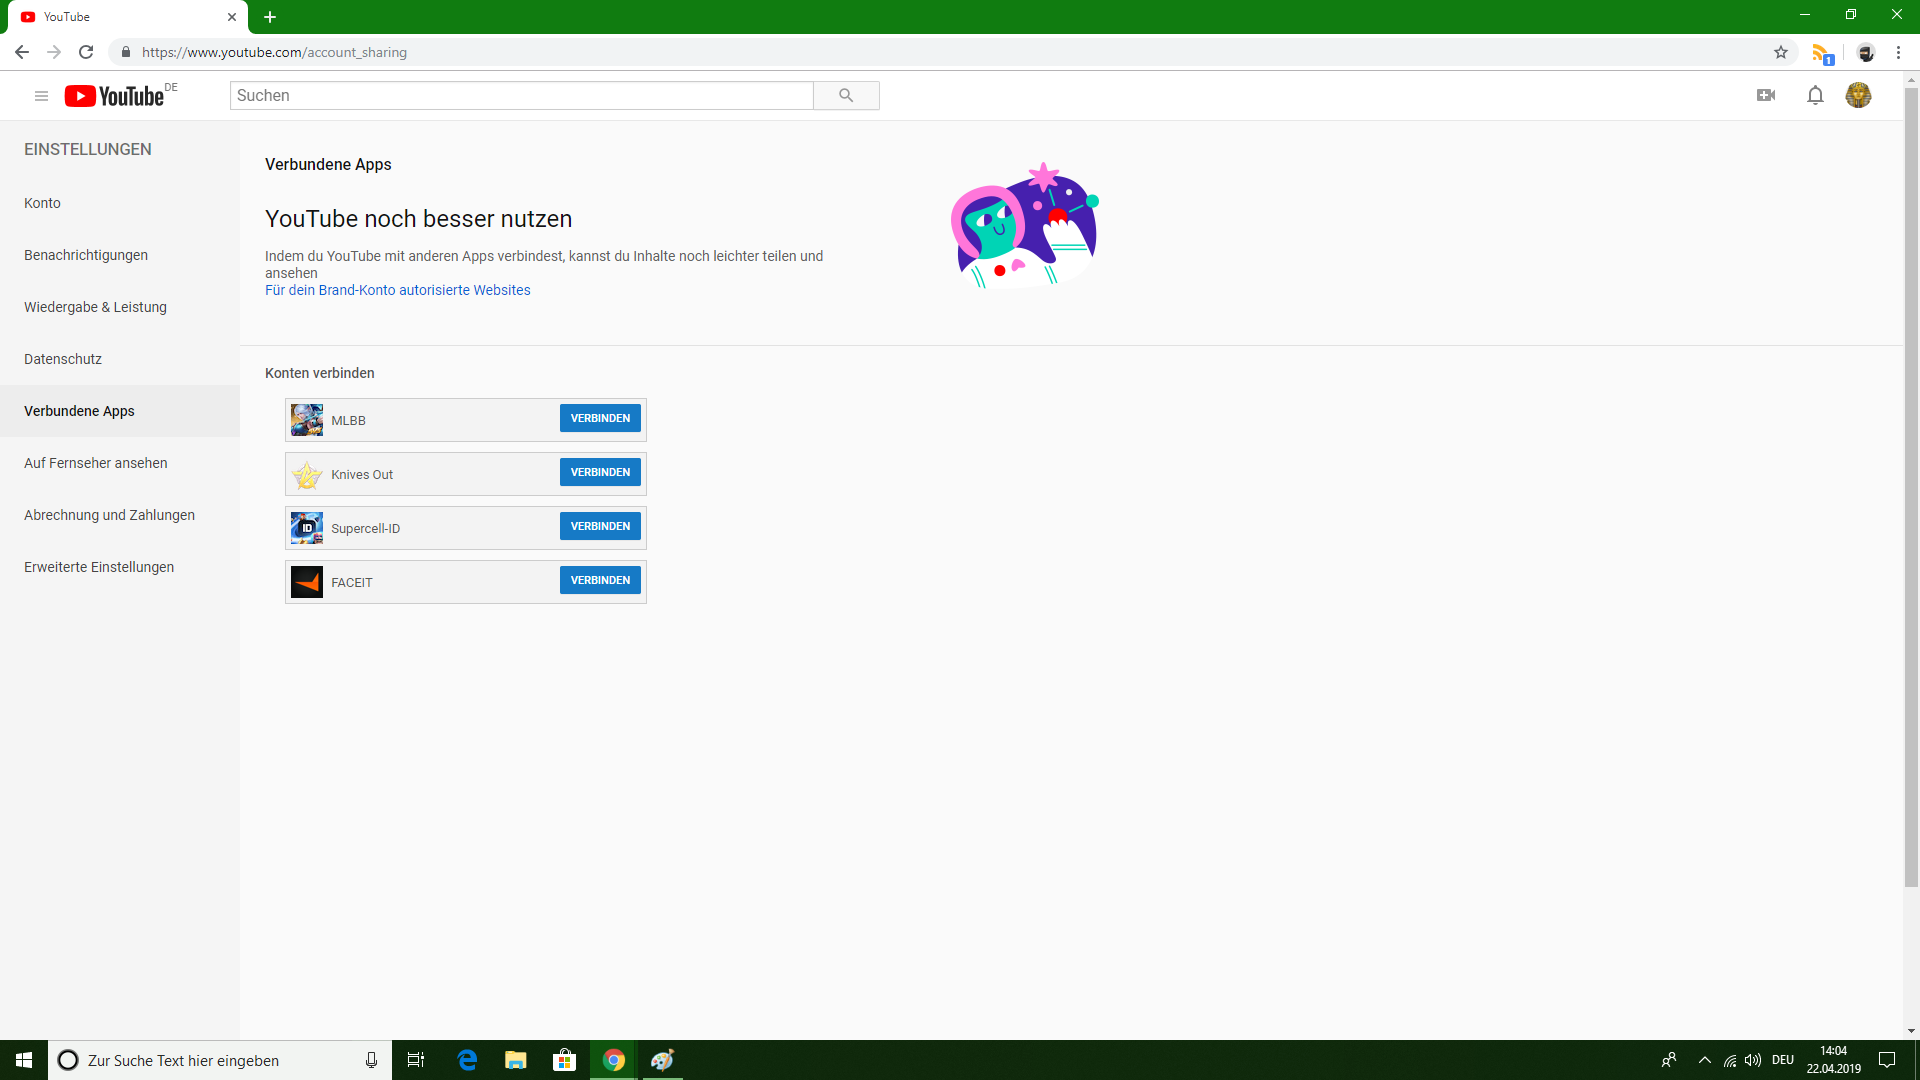Click the YouTube logo
Screen dimensions: 1920x1080
pyautogui.click(x=115, y=96)
